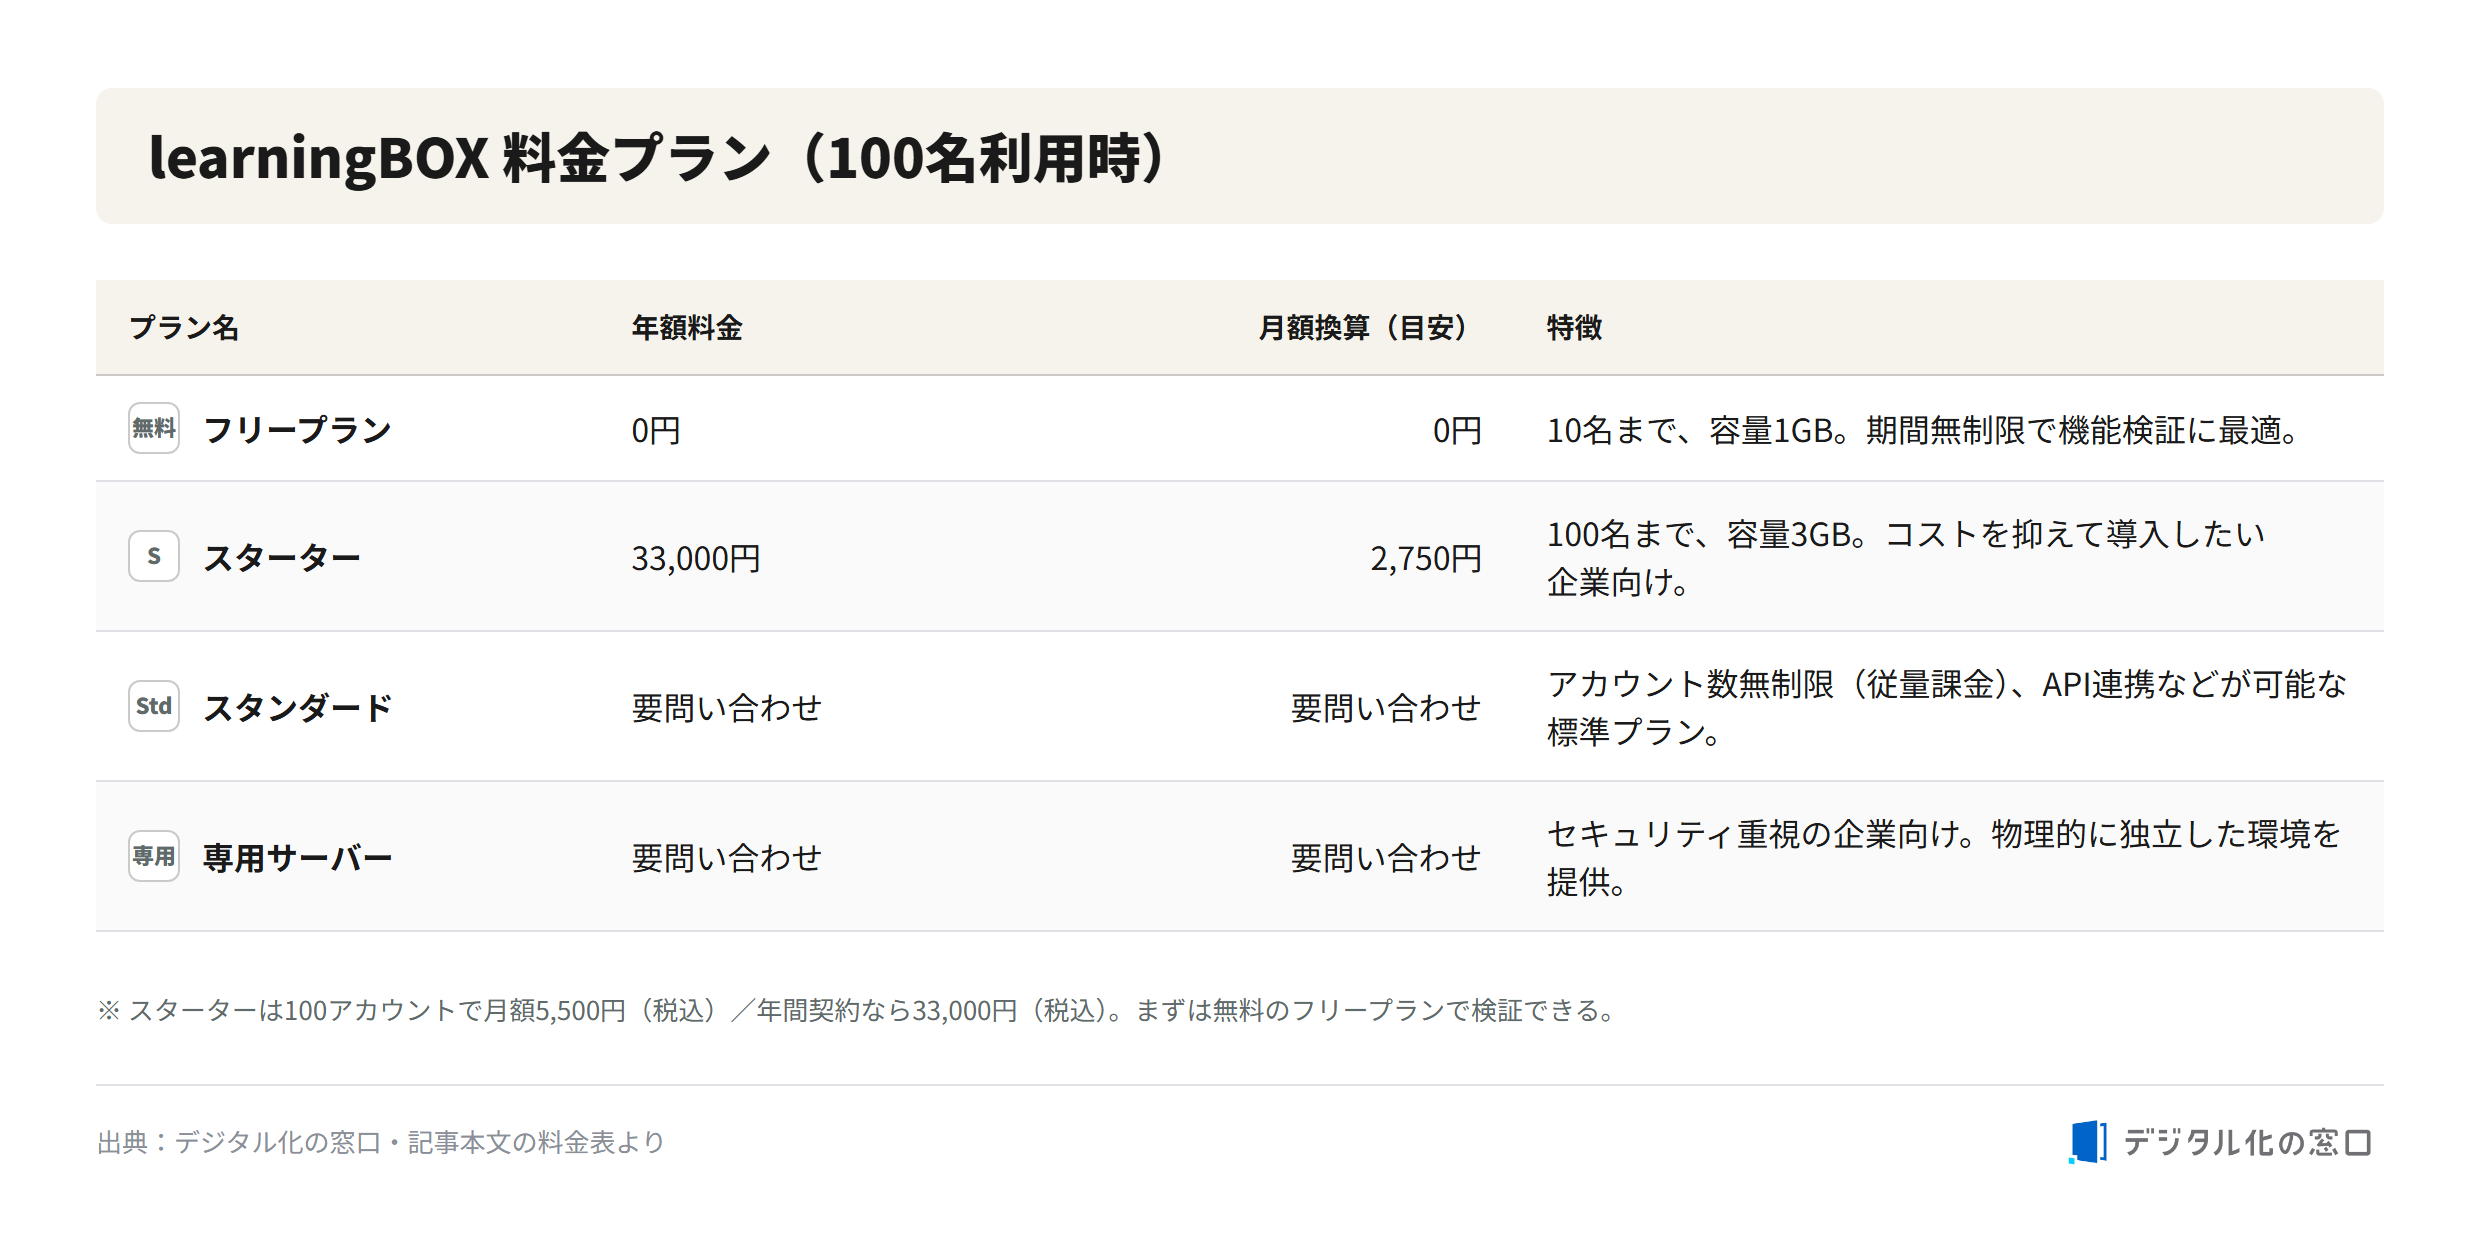Click the デジタル化の窓口 logo text
This screenshot has width=2480, height=1258.
coord(2247,1142)
